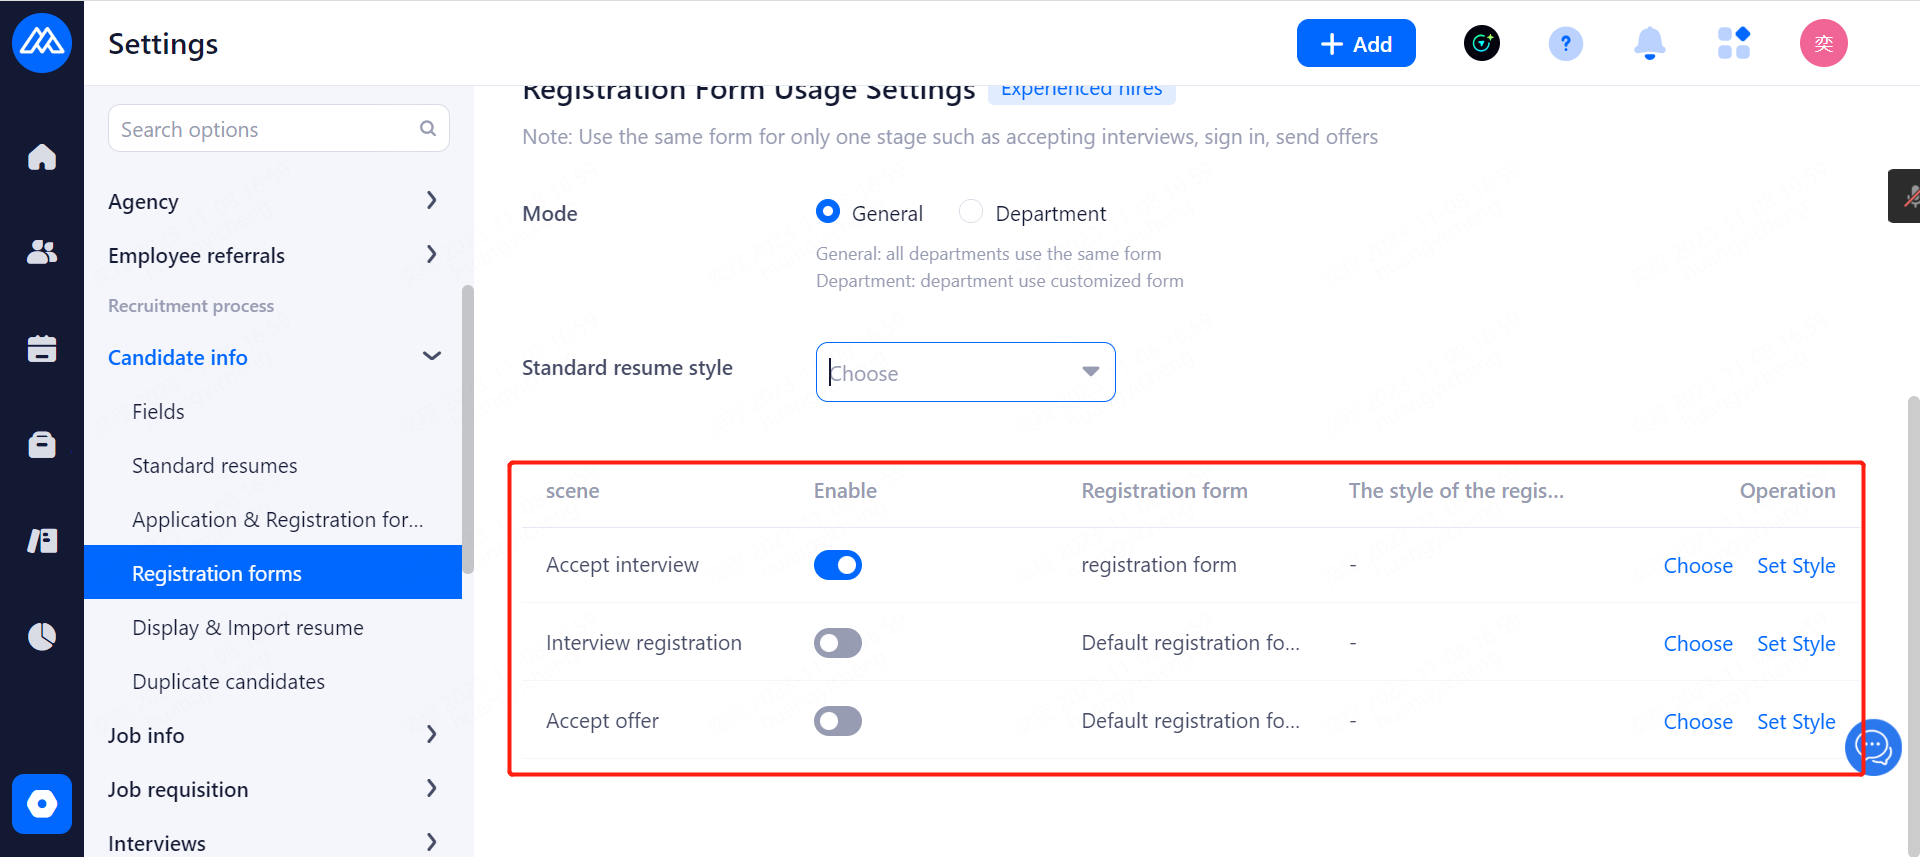The width and height of the screenshot is (1920, 857).
Task: Open the Standard resume style dropdown
Action: point(965,372)
